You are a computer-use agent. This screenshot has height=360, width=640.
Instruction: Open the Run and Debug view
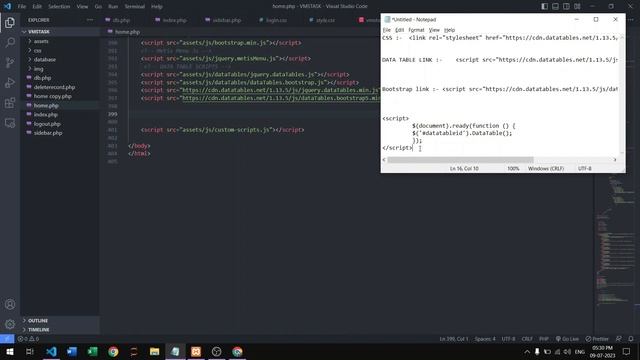pos(10,82)
